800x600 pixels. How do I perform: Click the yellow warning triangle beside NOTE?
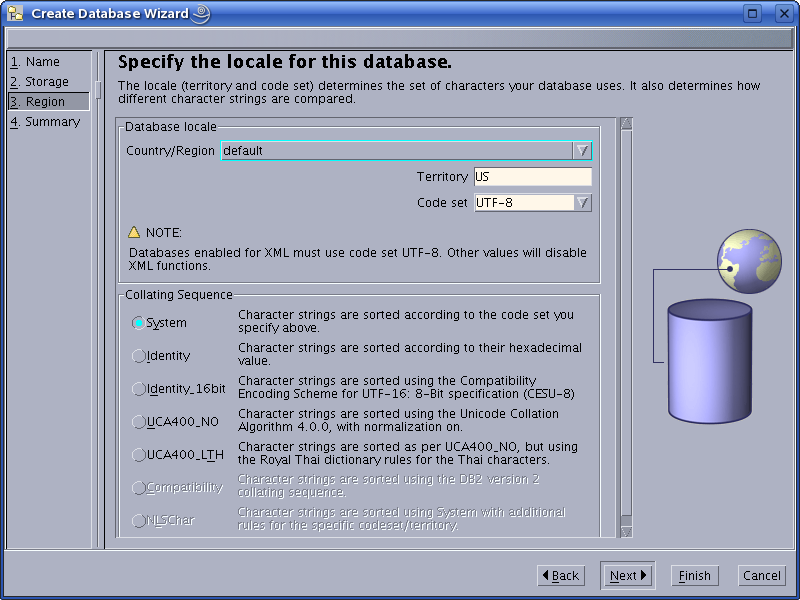click(x=134, y=232)
